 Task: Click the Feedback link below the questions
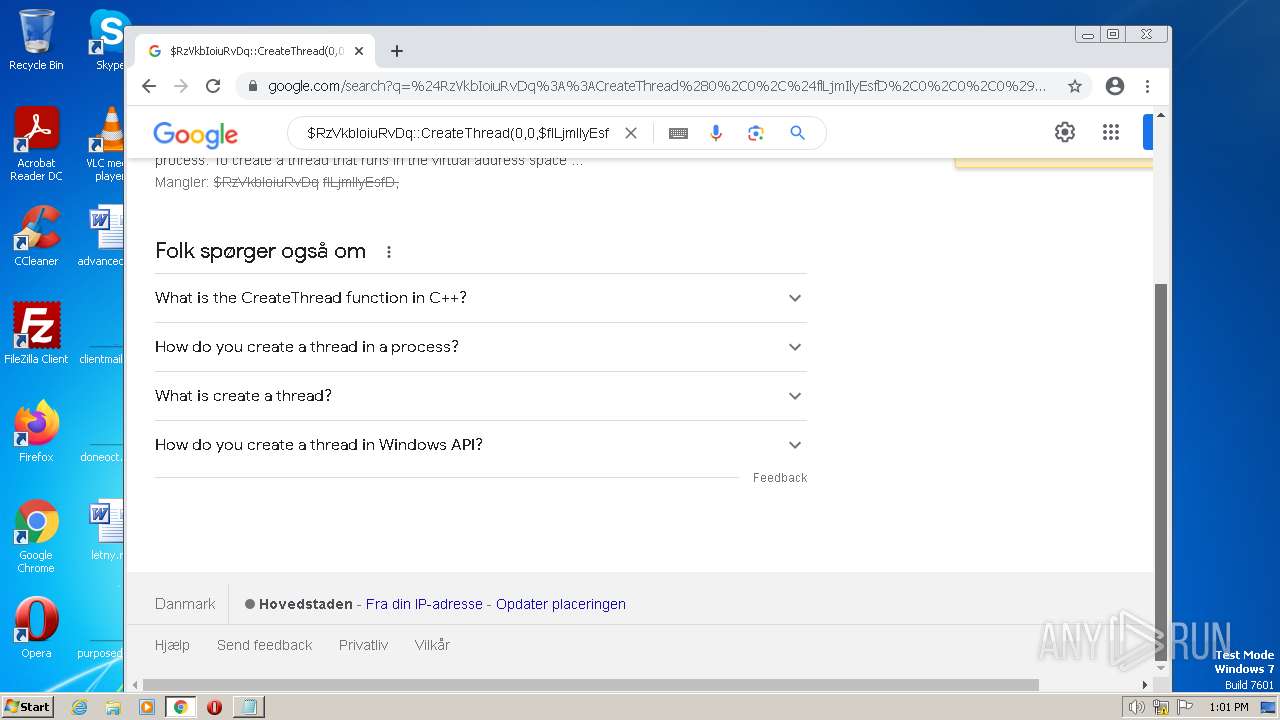[780, 478]
